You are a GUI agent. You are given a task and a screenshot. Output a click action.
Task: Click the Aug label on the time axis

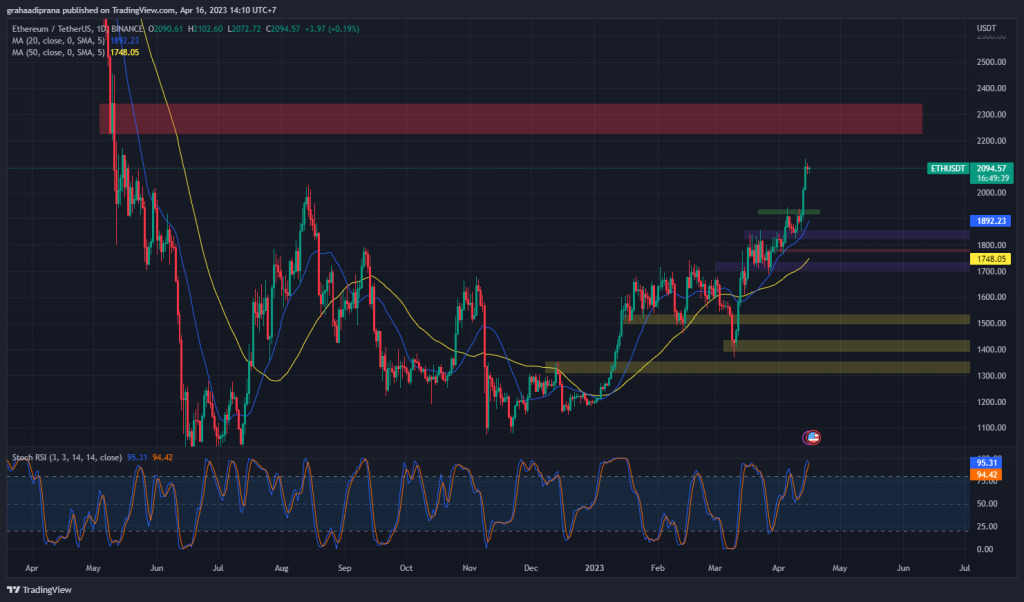coord(281,568)
